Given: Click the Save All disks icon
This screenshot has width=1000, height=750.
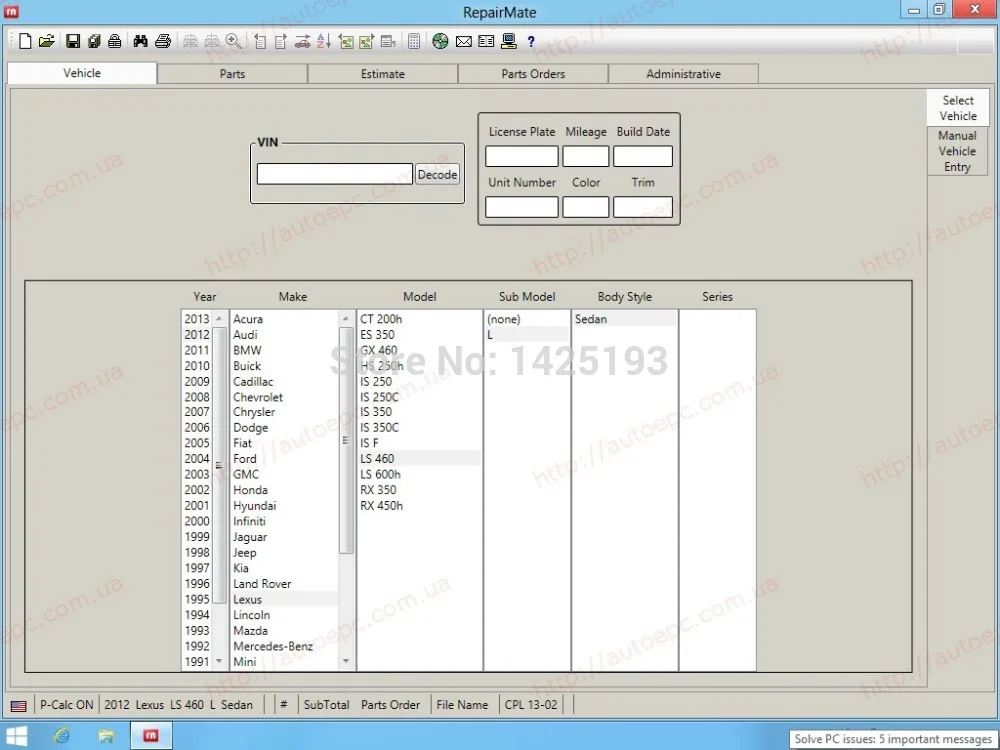Looking at the screenshot, I should (x=94, y=41).
